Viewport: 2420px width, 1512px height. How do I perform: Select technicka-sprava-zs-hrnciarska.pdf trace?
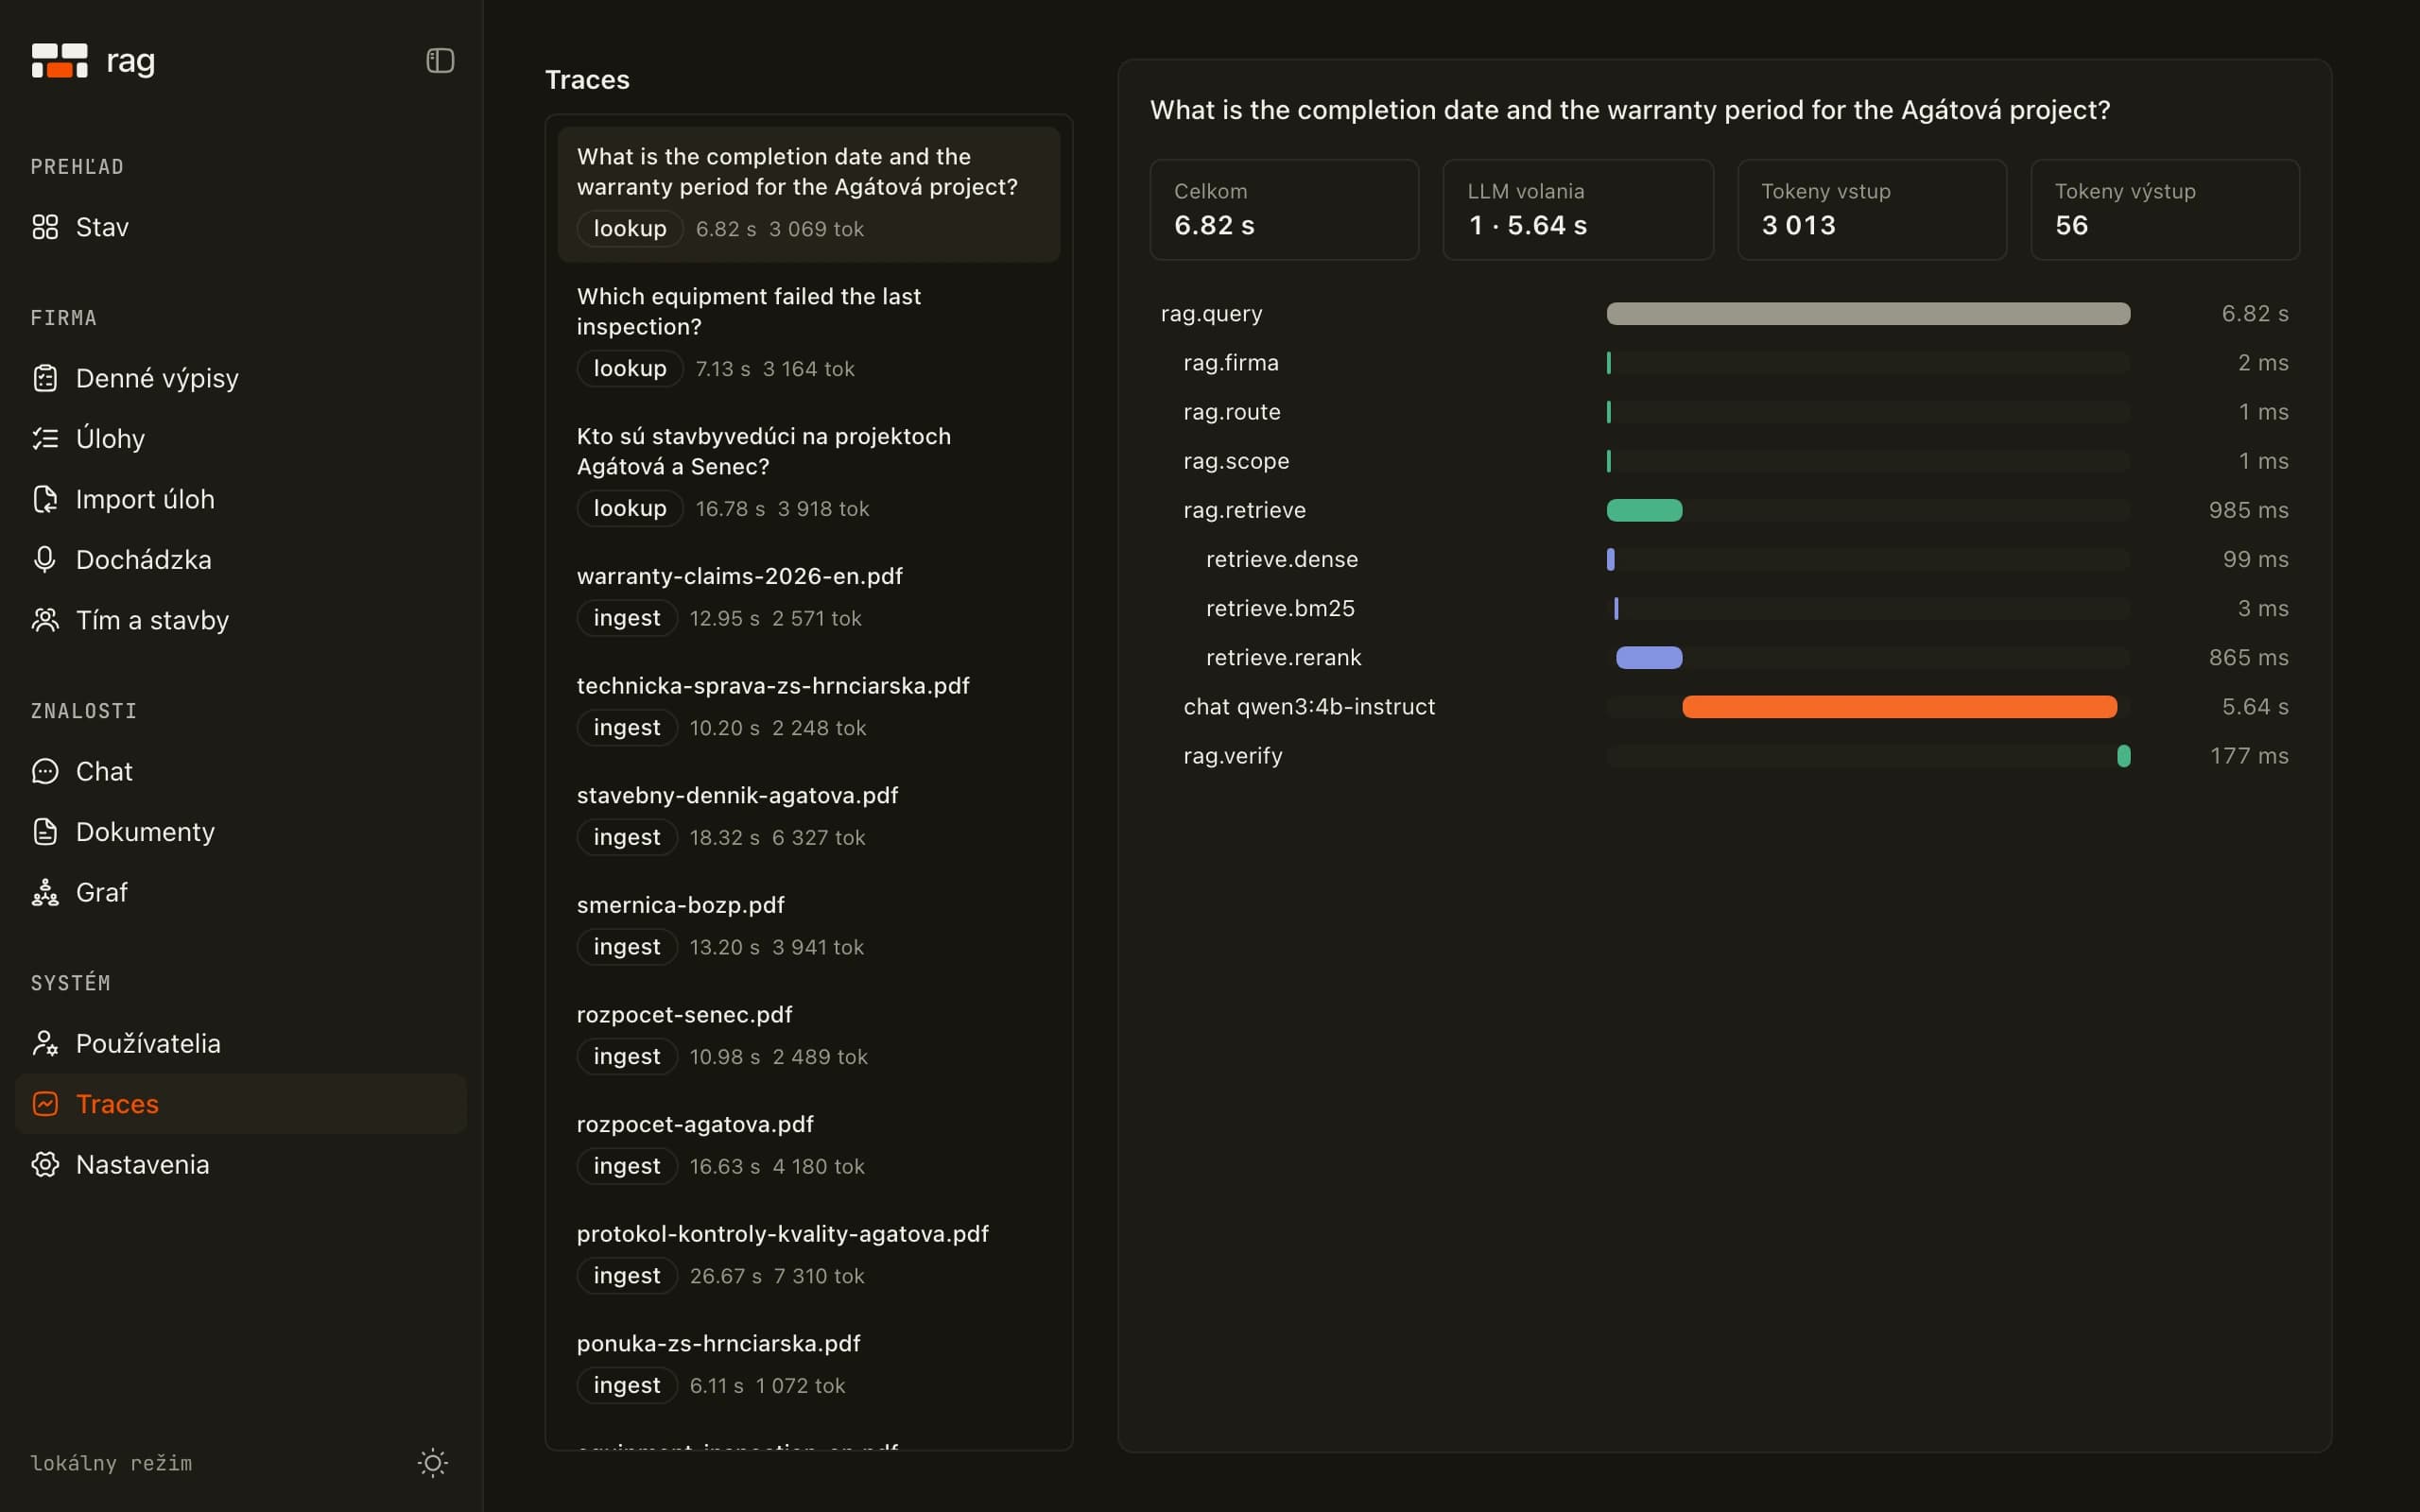[809, 708]
